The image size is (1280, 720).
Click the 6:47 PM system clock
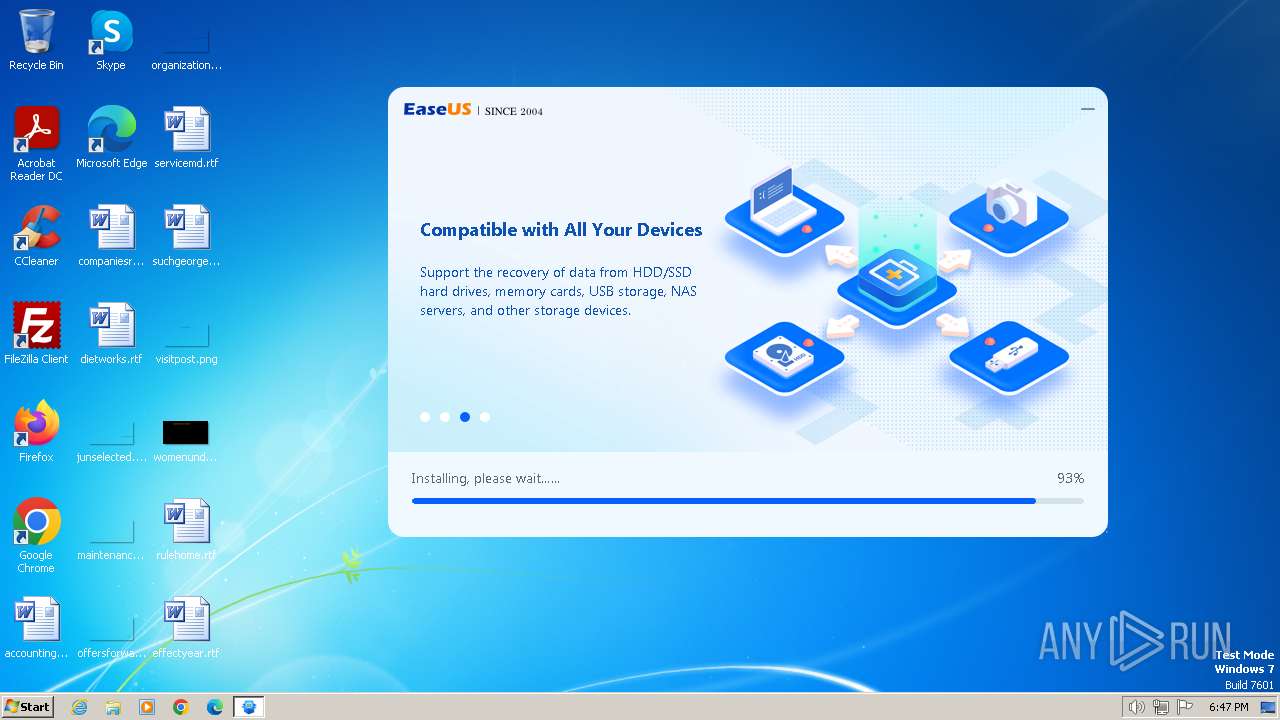1229,707
